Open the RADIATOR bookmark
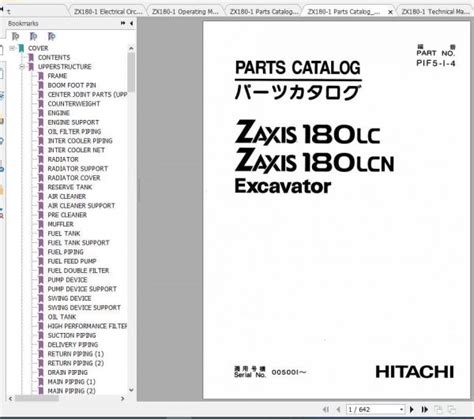 (63, 159)
